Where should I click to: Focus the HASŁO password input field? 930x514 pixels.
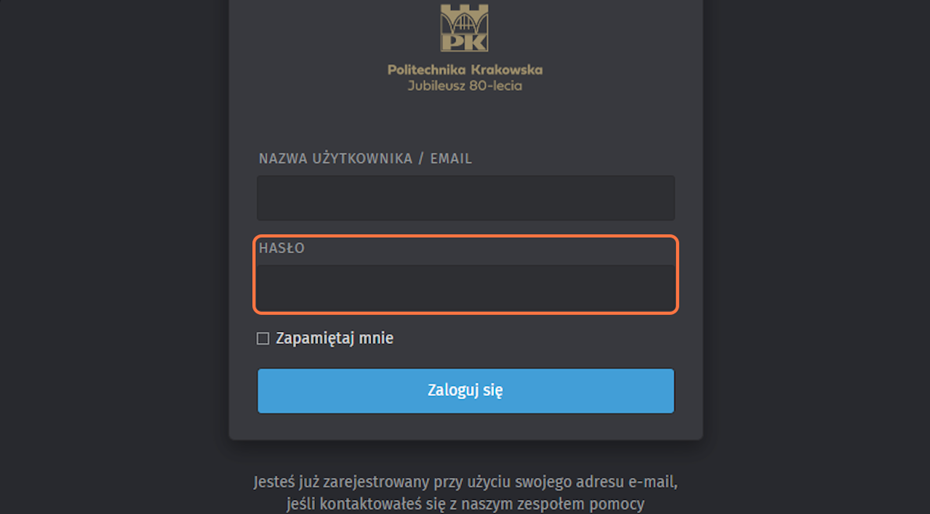(465, 288)
